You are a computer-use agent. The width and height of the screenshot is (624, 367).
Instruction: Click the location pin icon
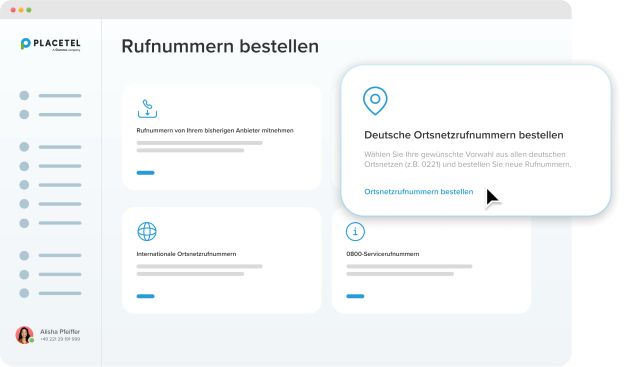tap(375, 101)
